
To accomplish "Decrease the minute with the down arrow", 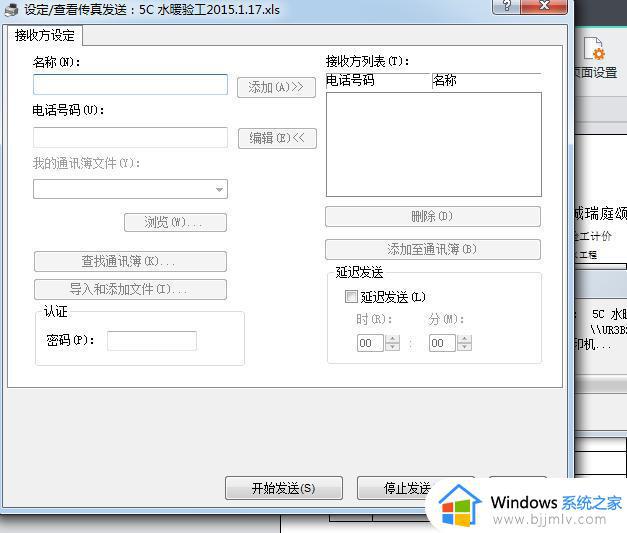I will (x=465, y=347).
